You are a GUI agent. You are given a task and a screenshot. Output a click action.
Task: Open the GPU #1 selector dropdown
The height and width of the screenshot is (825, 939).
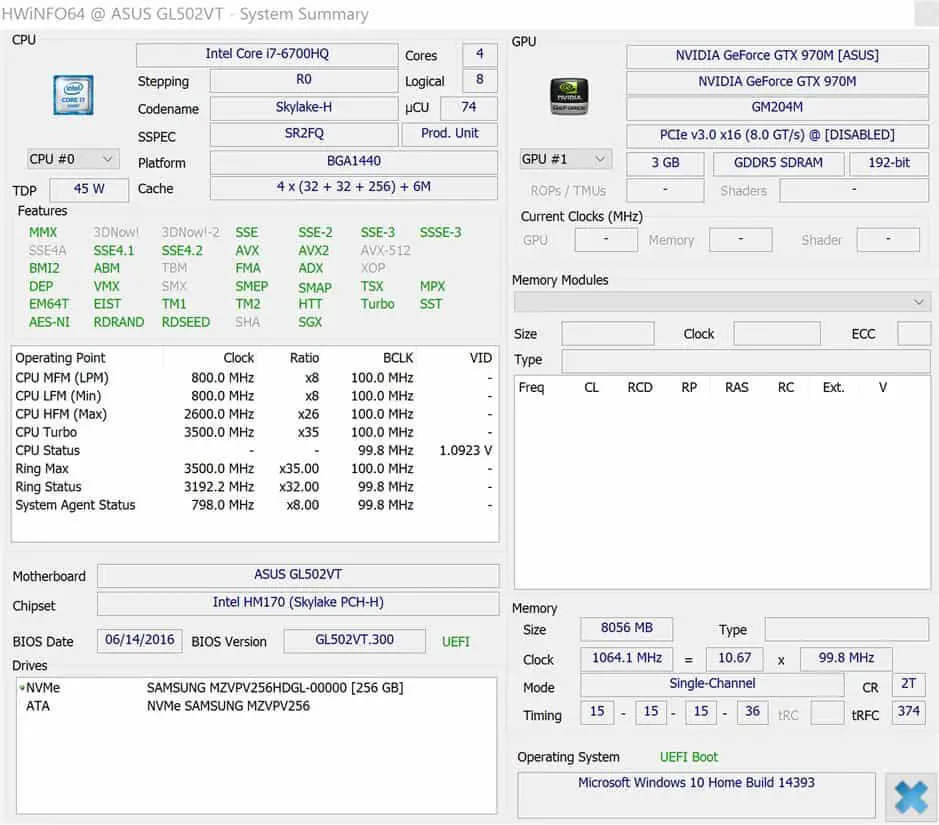(565, 159)
